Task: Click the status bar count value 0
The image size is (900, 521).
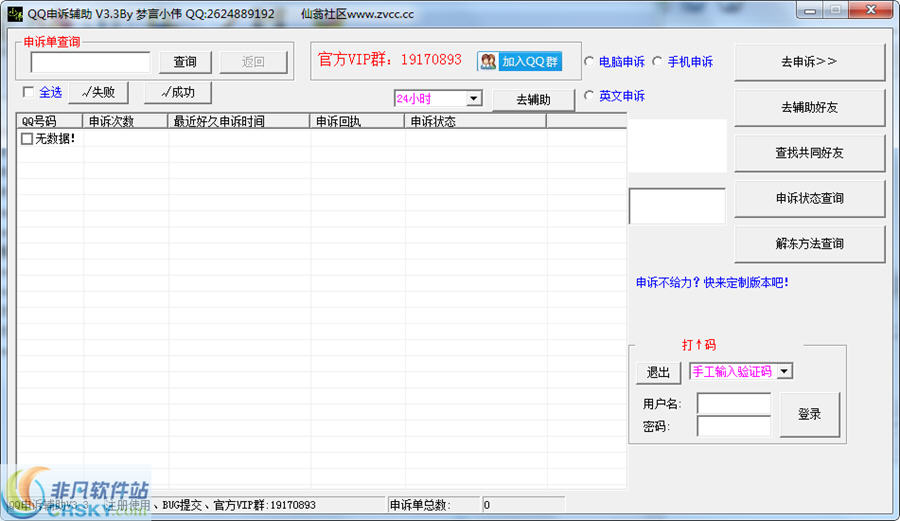Action: pyautogui.click(x=487, y=505)
